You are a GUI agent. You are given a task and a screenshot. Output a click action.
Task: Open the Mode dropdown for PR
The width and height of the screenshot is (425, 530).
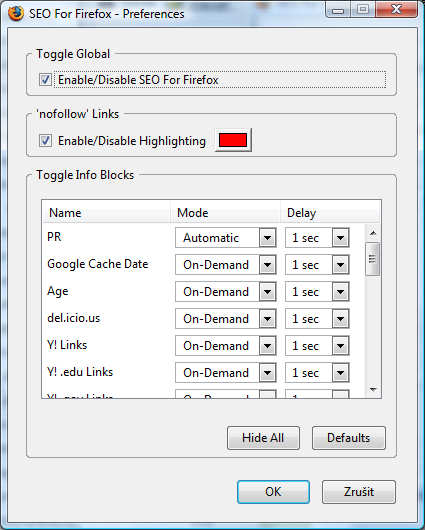226,238
